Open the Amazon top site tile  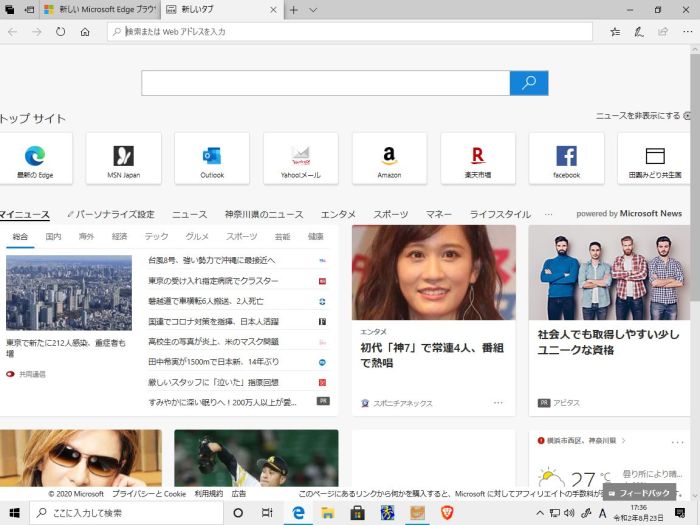[389, 158]
